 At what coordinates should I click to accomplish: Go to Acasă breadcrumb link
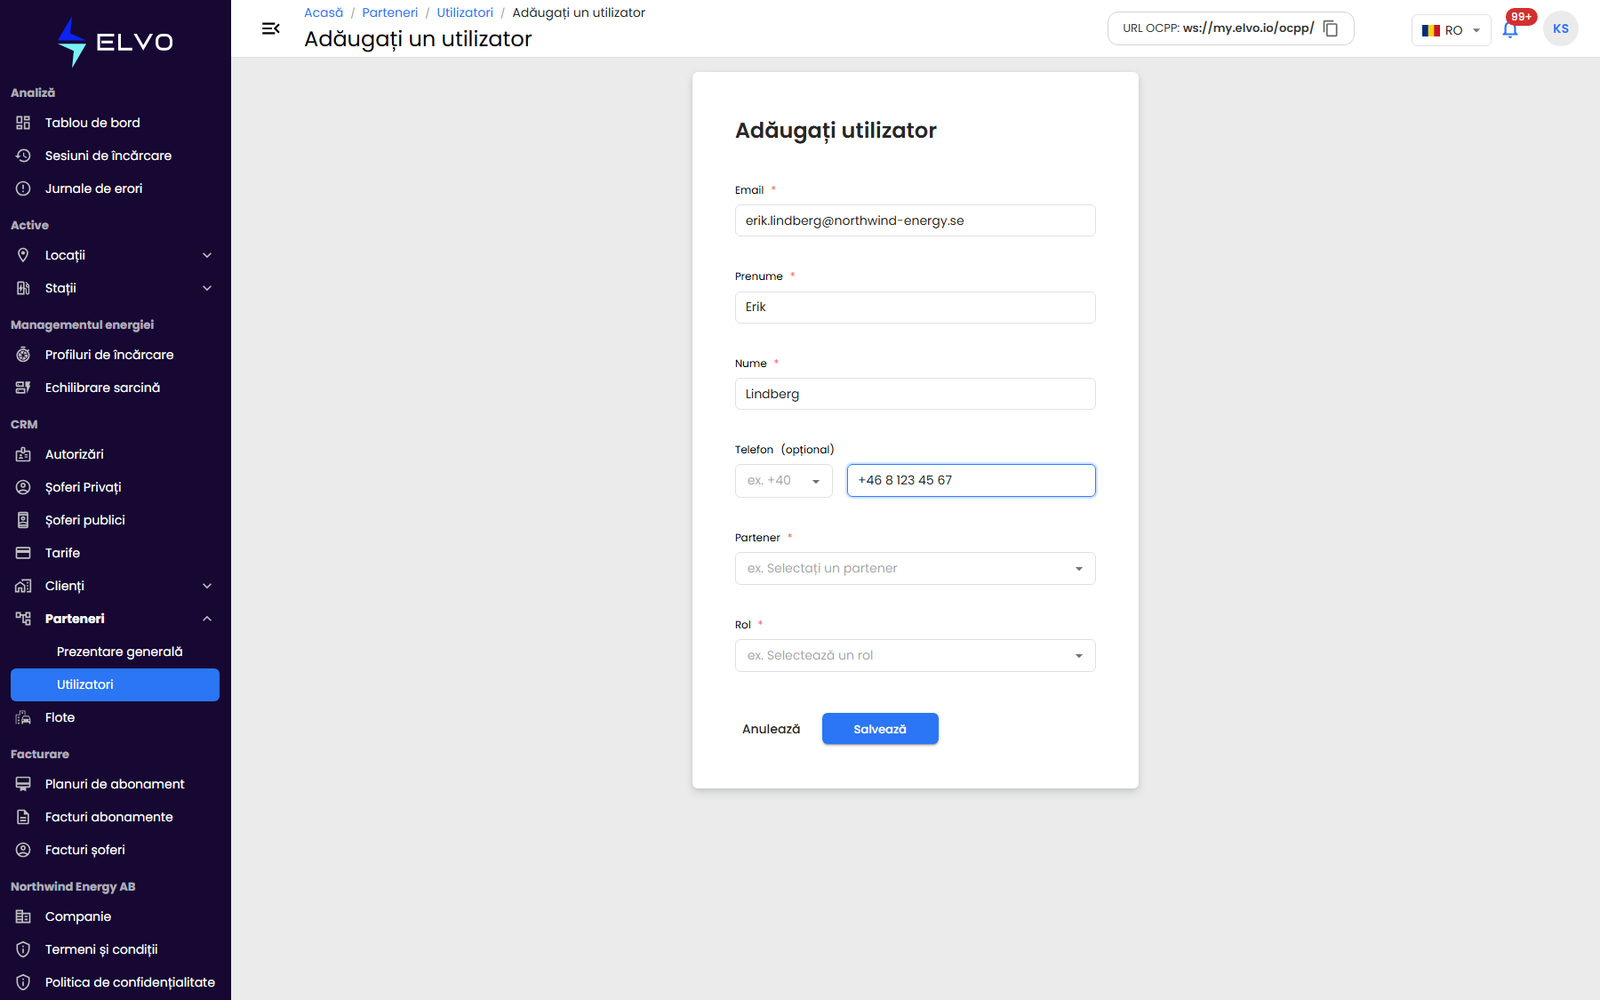(x=323, y=13)
